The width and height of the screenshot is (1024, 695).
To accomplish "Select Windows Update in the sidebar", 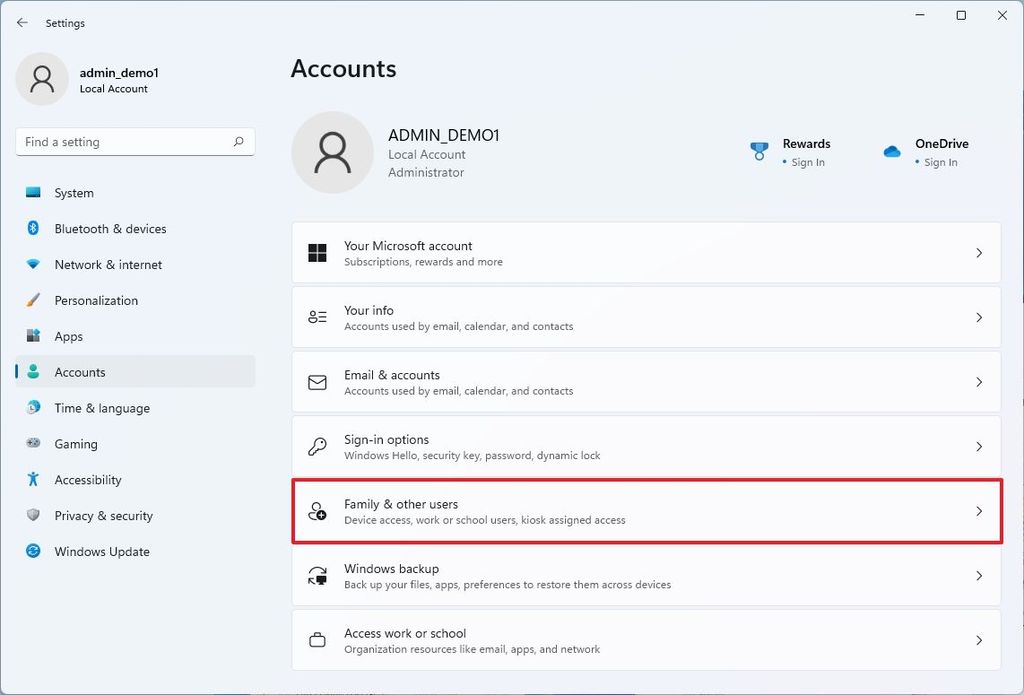I will click(101, 552).
